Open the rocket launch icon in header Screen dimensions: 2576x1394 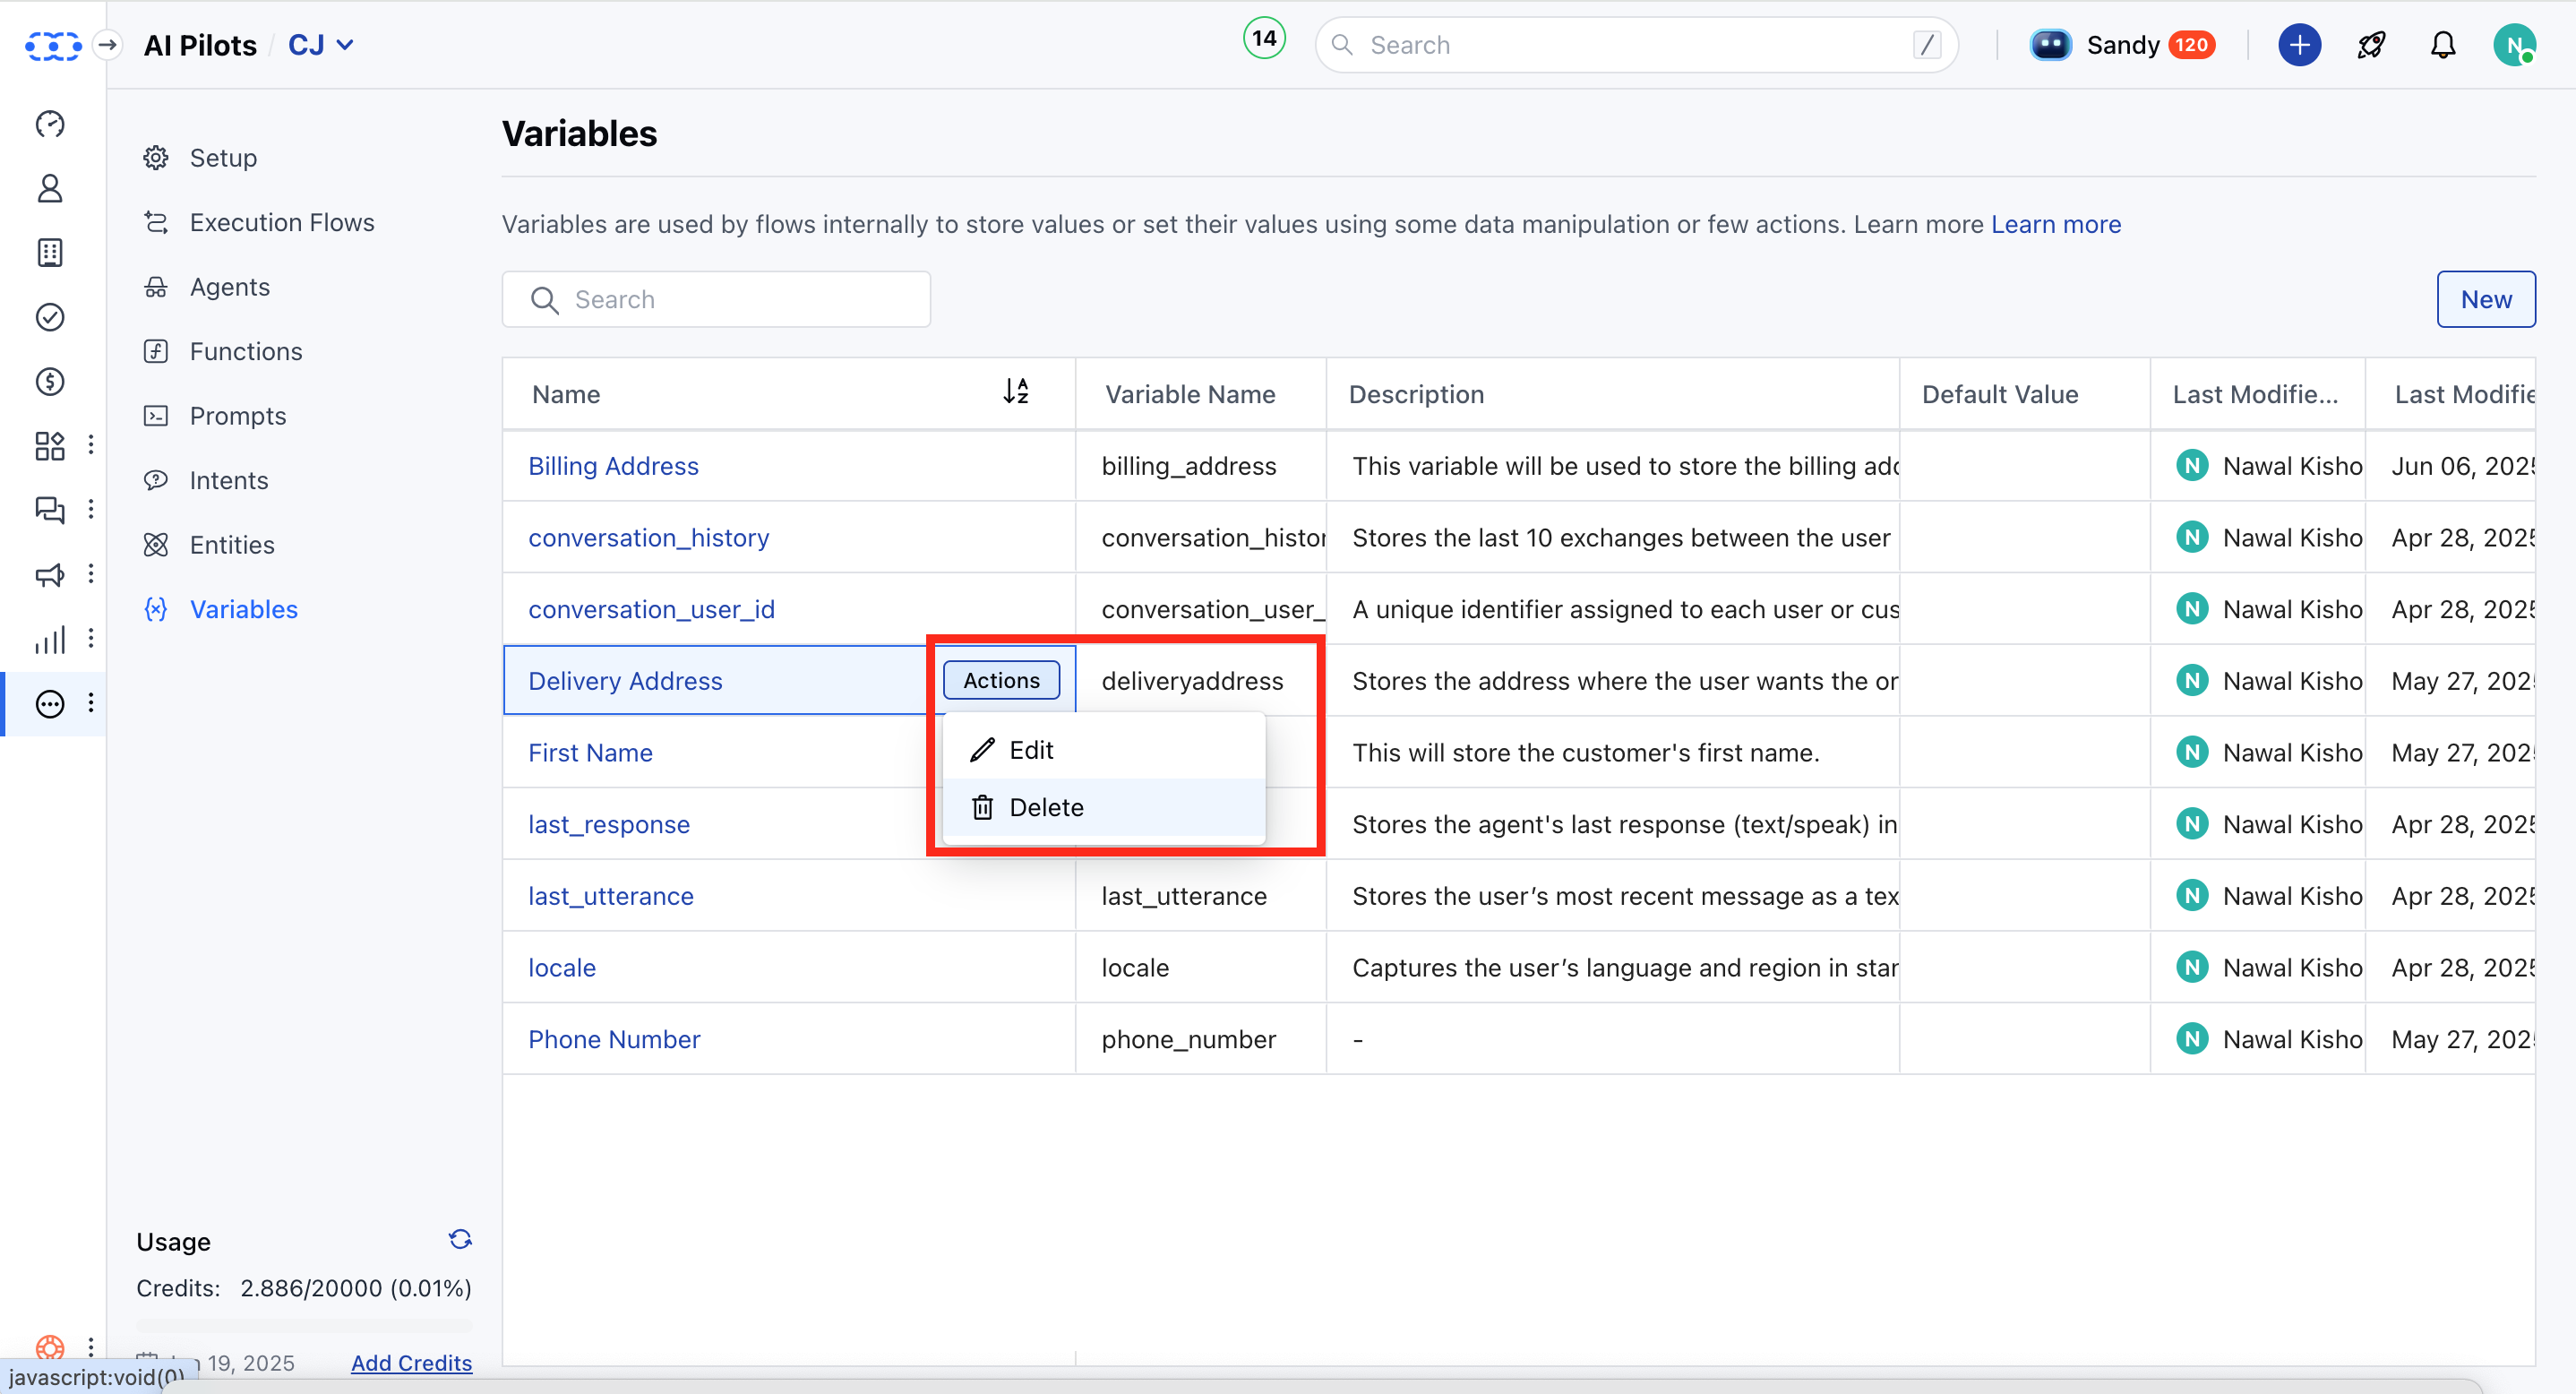2371,45
